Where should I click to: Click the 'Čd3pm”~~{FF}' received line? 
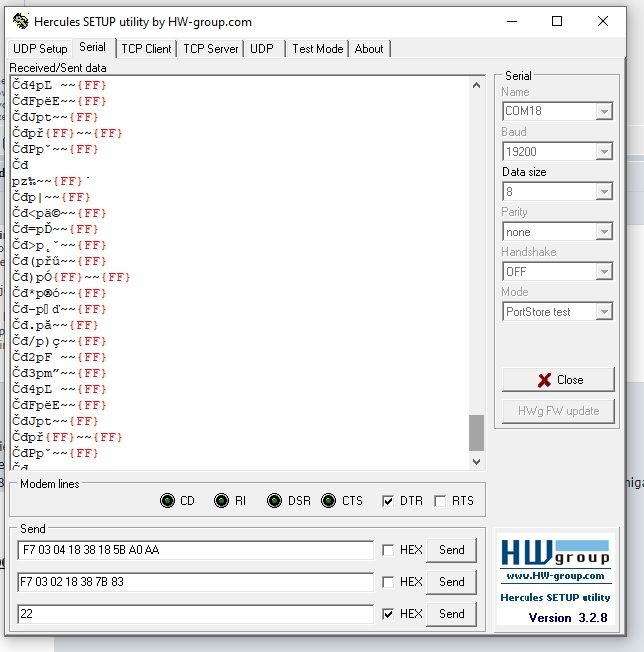(x=59, y=373)
